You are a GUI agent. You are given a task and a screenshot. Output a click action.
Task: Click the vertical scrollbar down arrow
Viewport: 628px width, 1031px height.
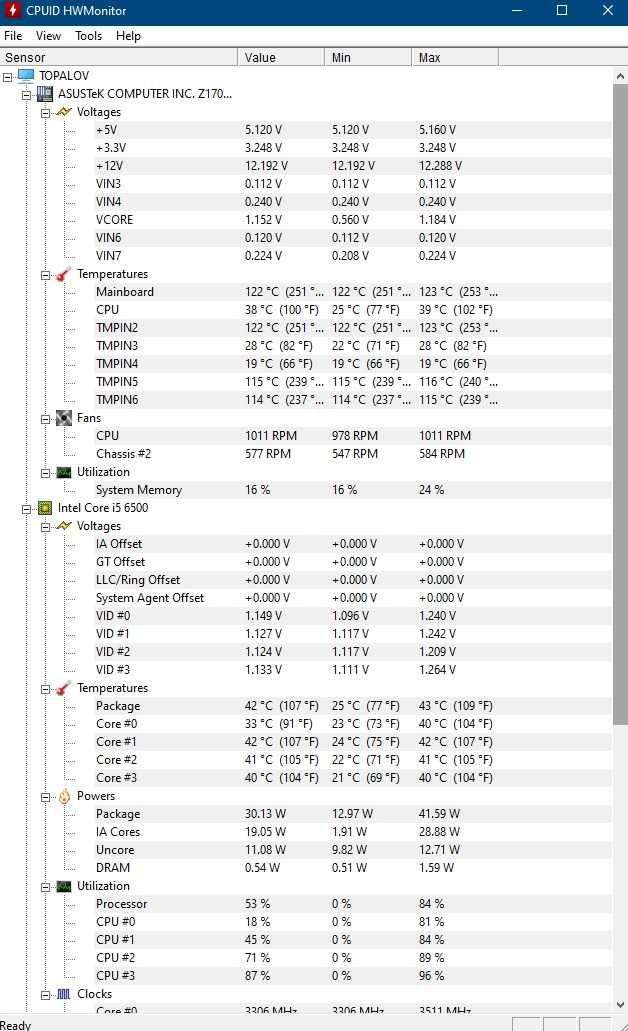620,1005
